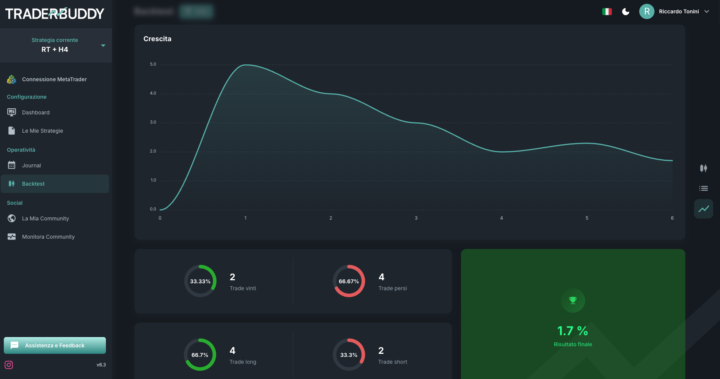Click the Risultato finale label
Screen dimensions: 720x379
pyautogui.click(x=573, y=345)
